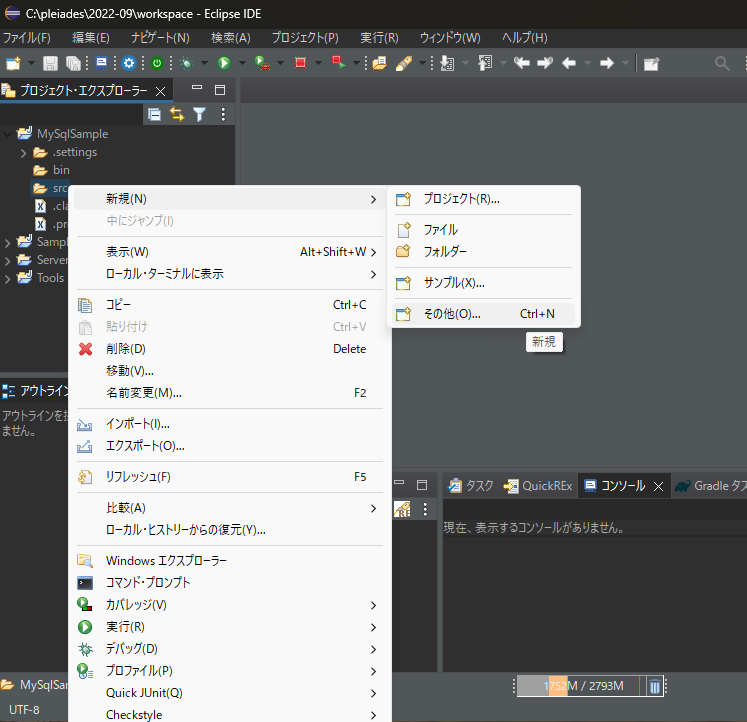Image resolution: width=747 pixels, height=722 pixels.
Task: Click the Search flashlight toolbar icon
Action: pyautogui.click(x=404, y=63)
